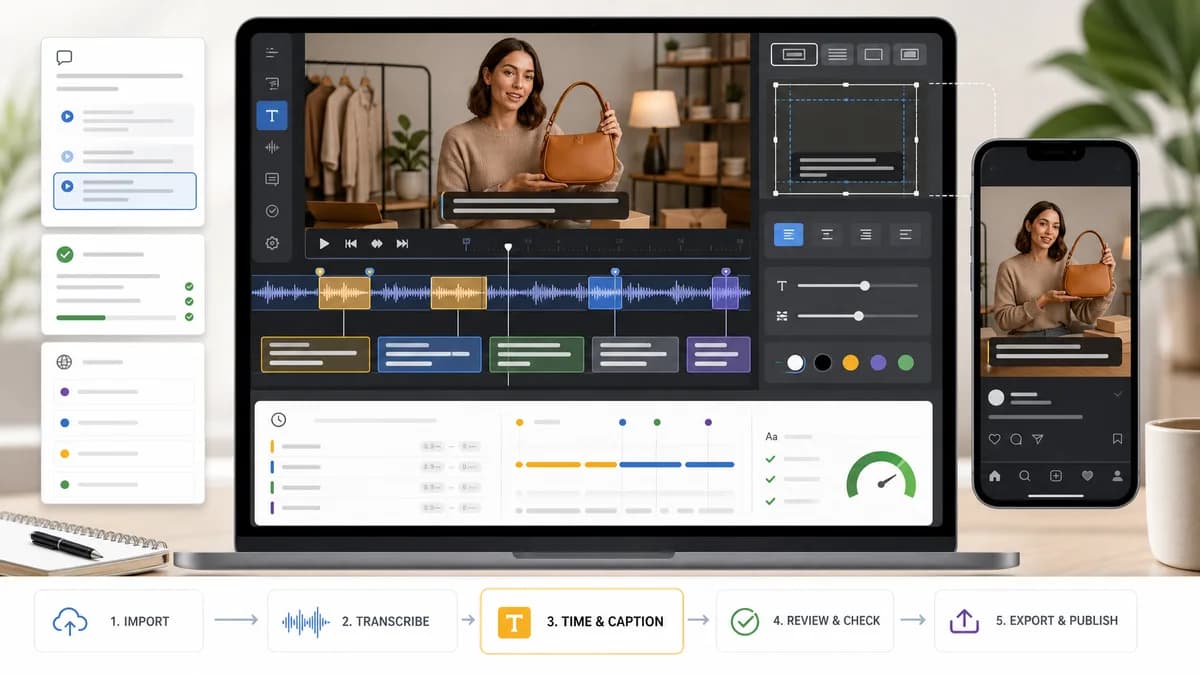Select the Text (T) tool in the editor sidebar

point(272,115)
